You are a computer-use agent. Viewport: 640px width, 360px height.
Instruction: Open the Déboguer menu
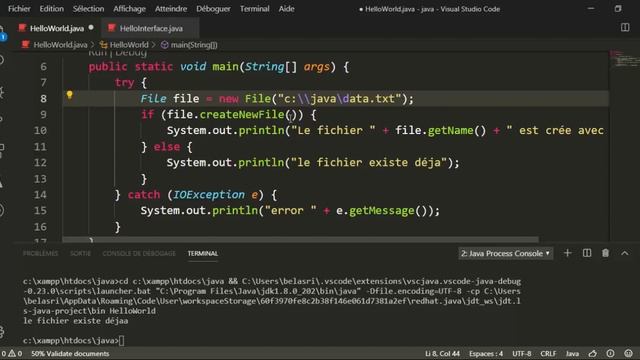(213, 9)
